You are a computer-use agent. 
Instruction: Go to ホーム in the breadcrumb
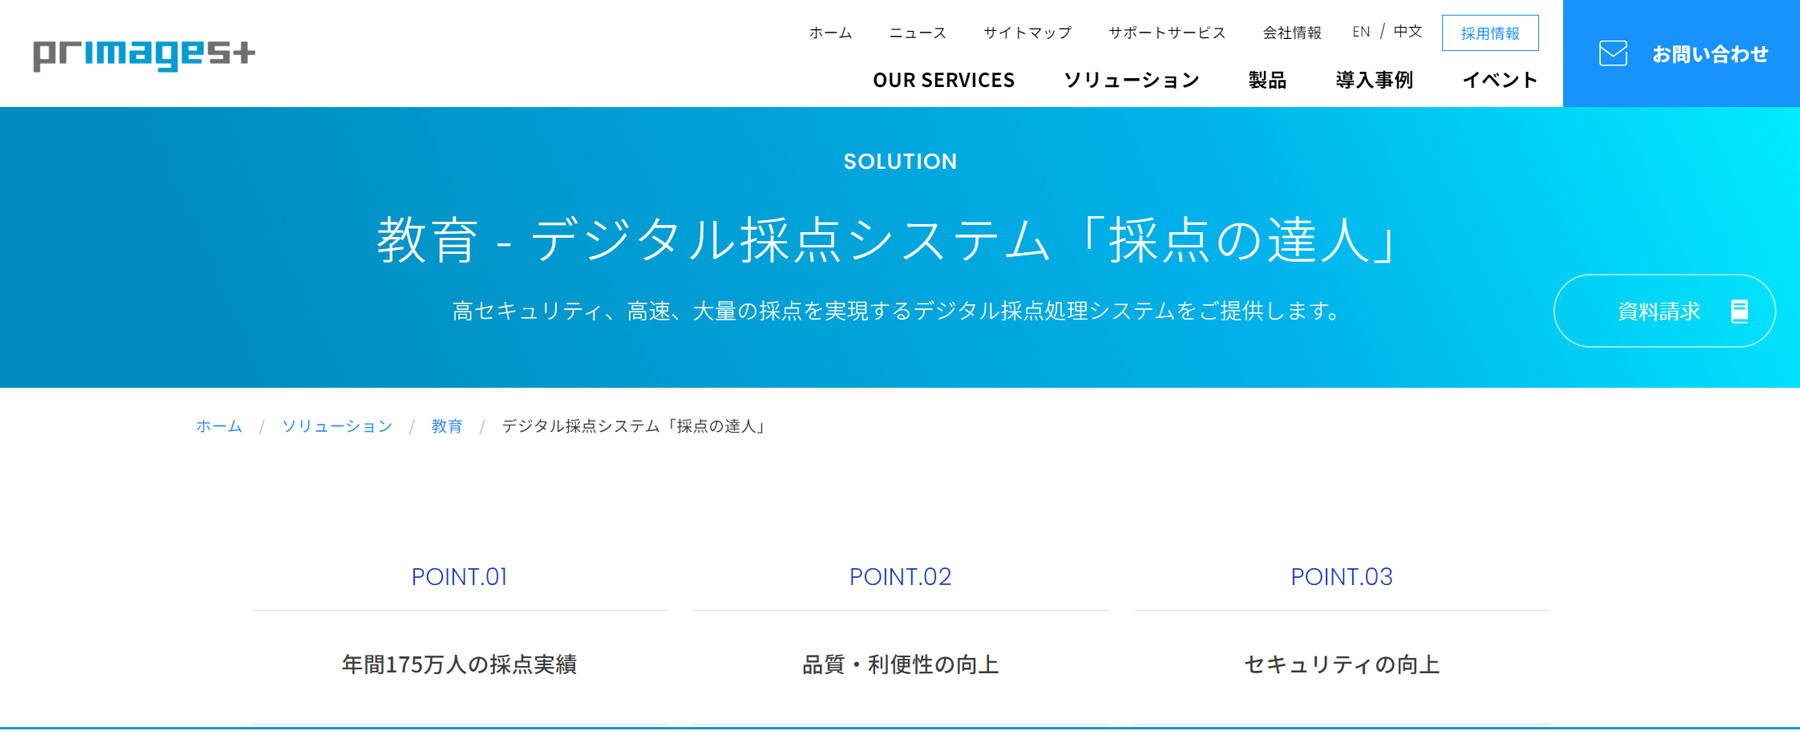click(x=219, y=426)
